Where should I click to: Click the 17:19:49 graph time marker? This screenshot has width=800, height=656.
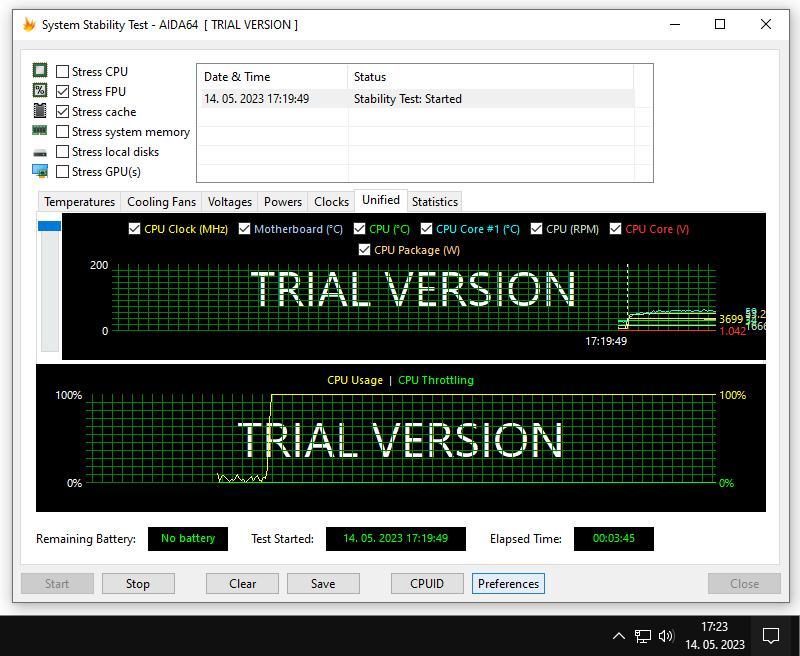pos(606,341)
